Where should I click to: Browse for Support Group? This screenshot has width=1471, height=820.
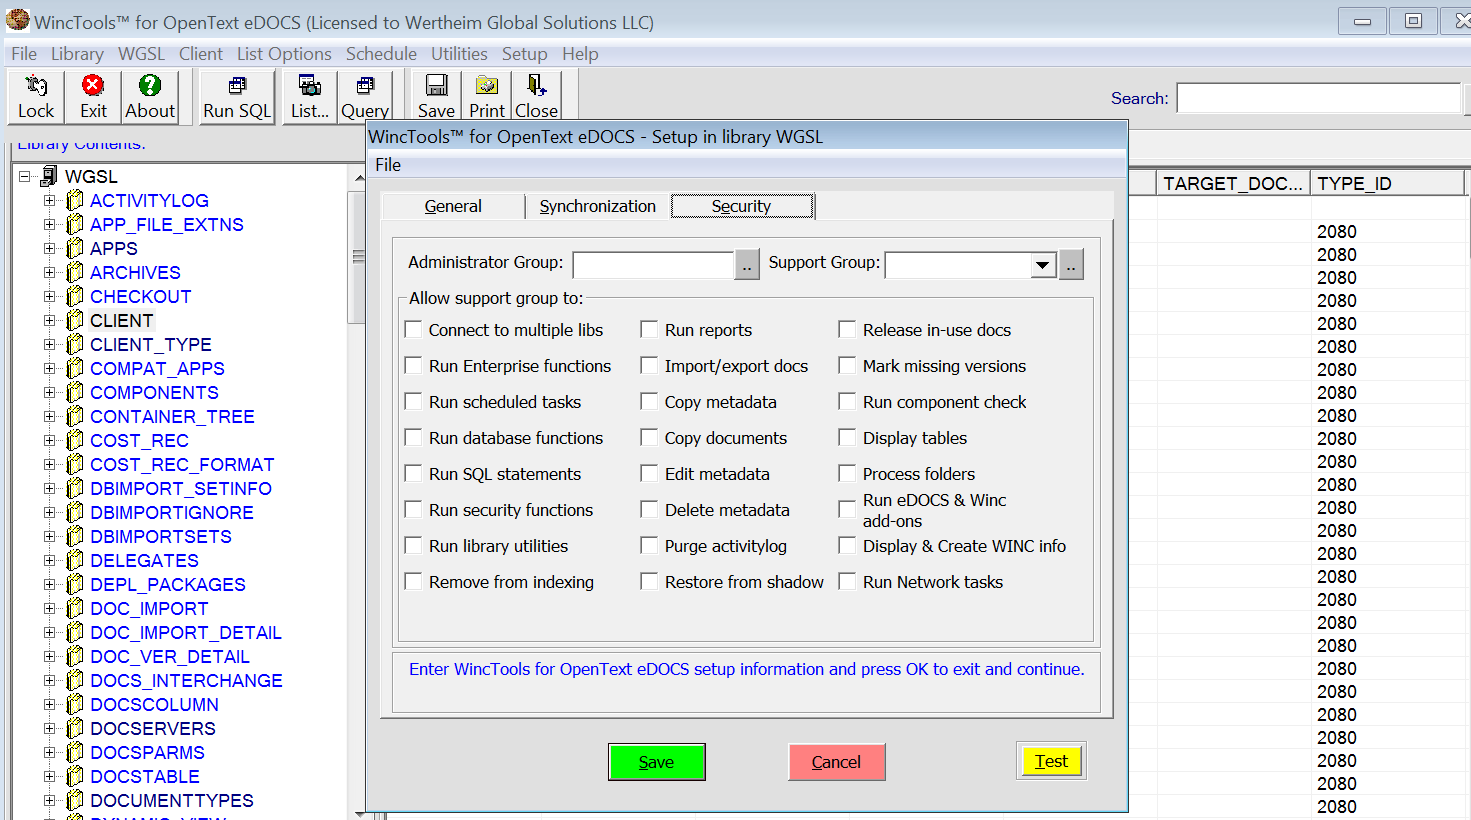[1071, 265]
